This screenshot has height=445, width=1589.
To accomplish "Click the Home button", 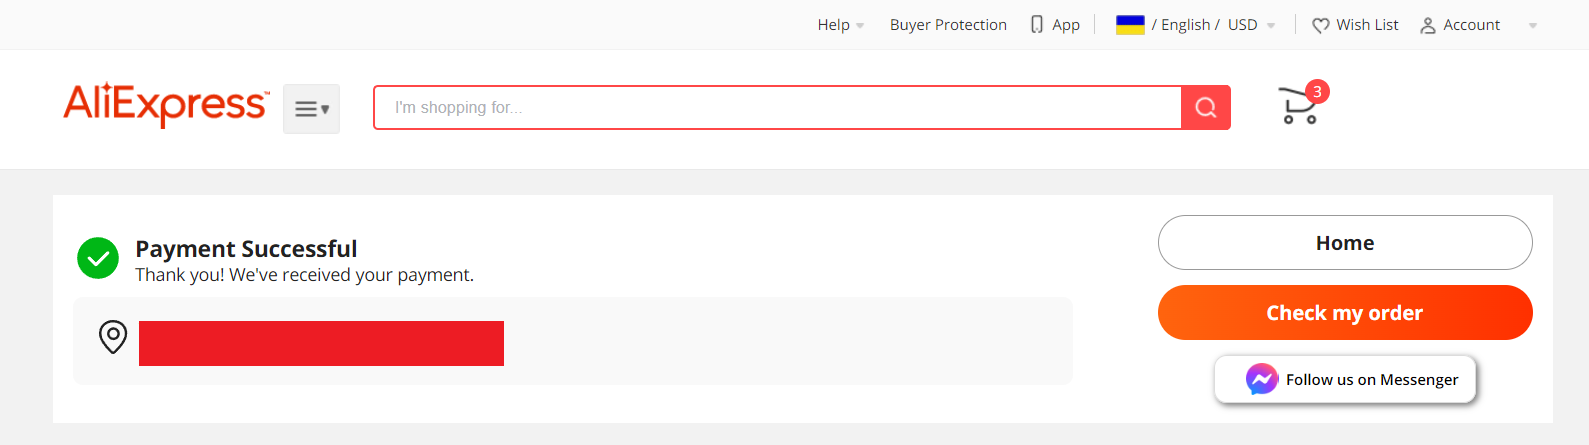I will (x=1345, y=242).
